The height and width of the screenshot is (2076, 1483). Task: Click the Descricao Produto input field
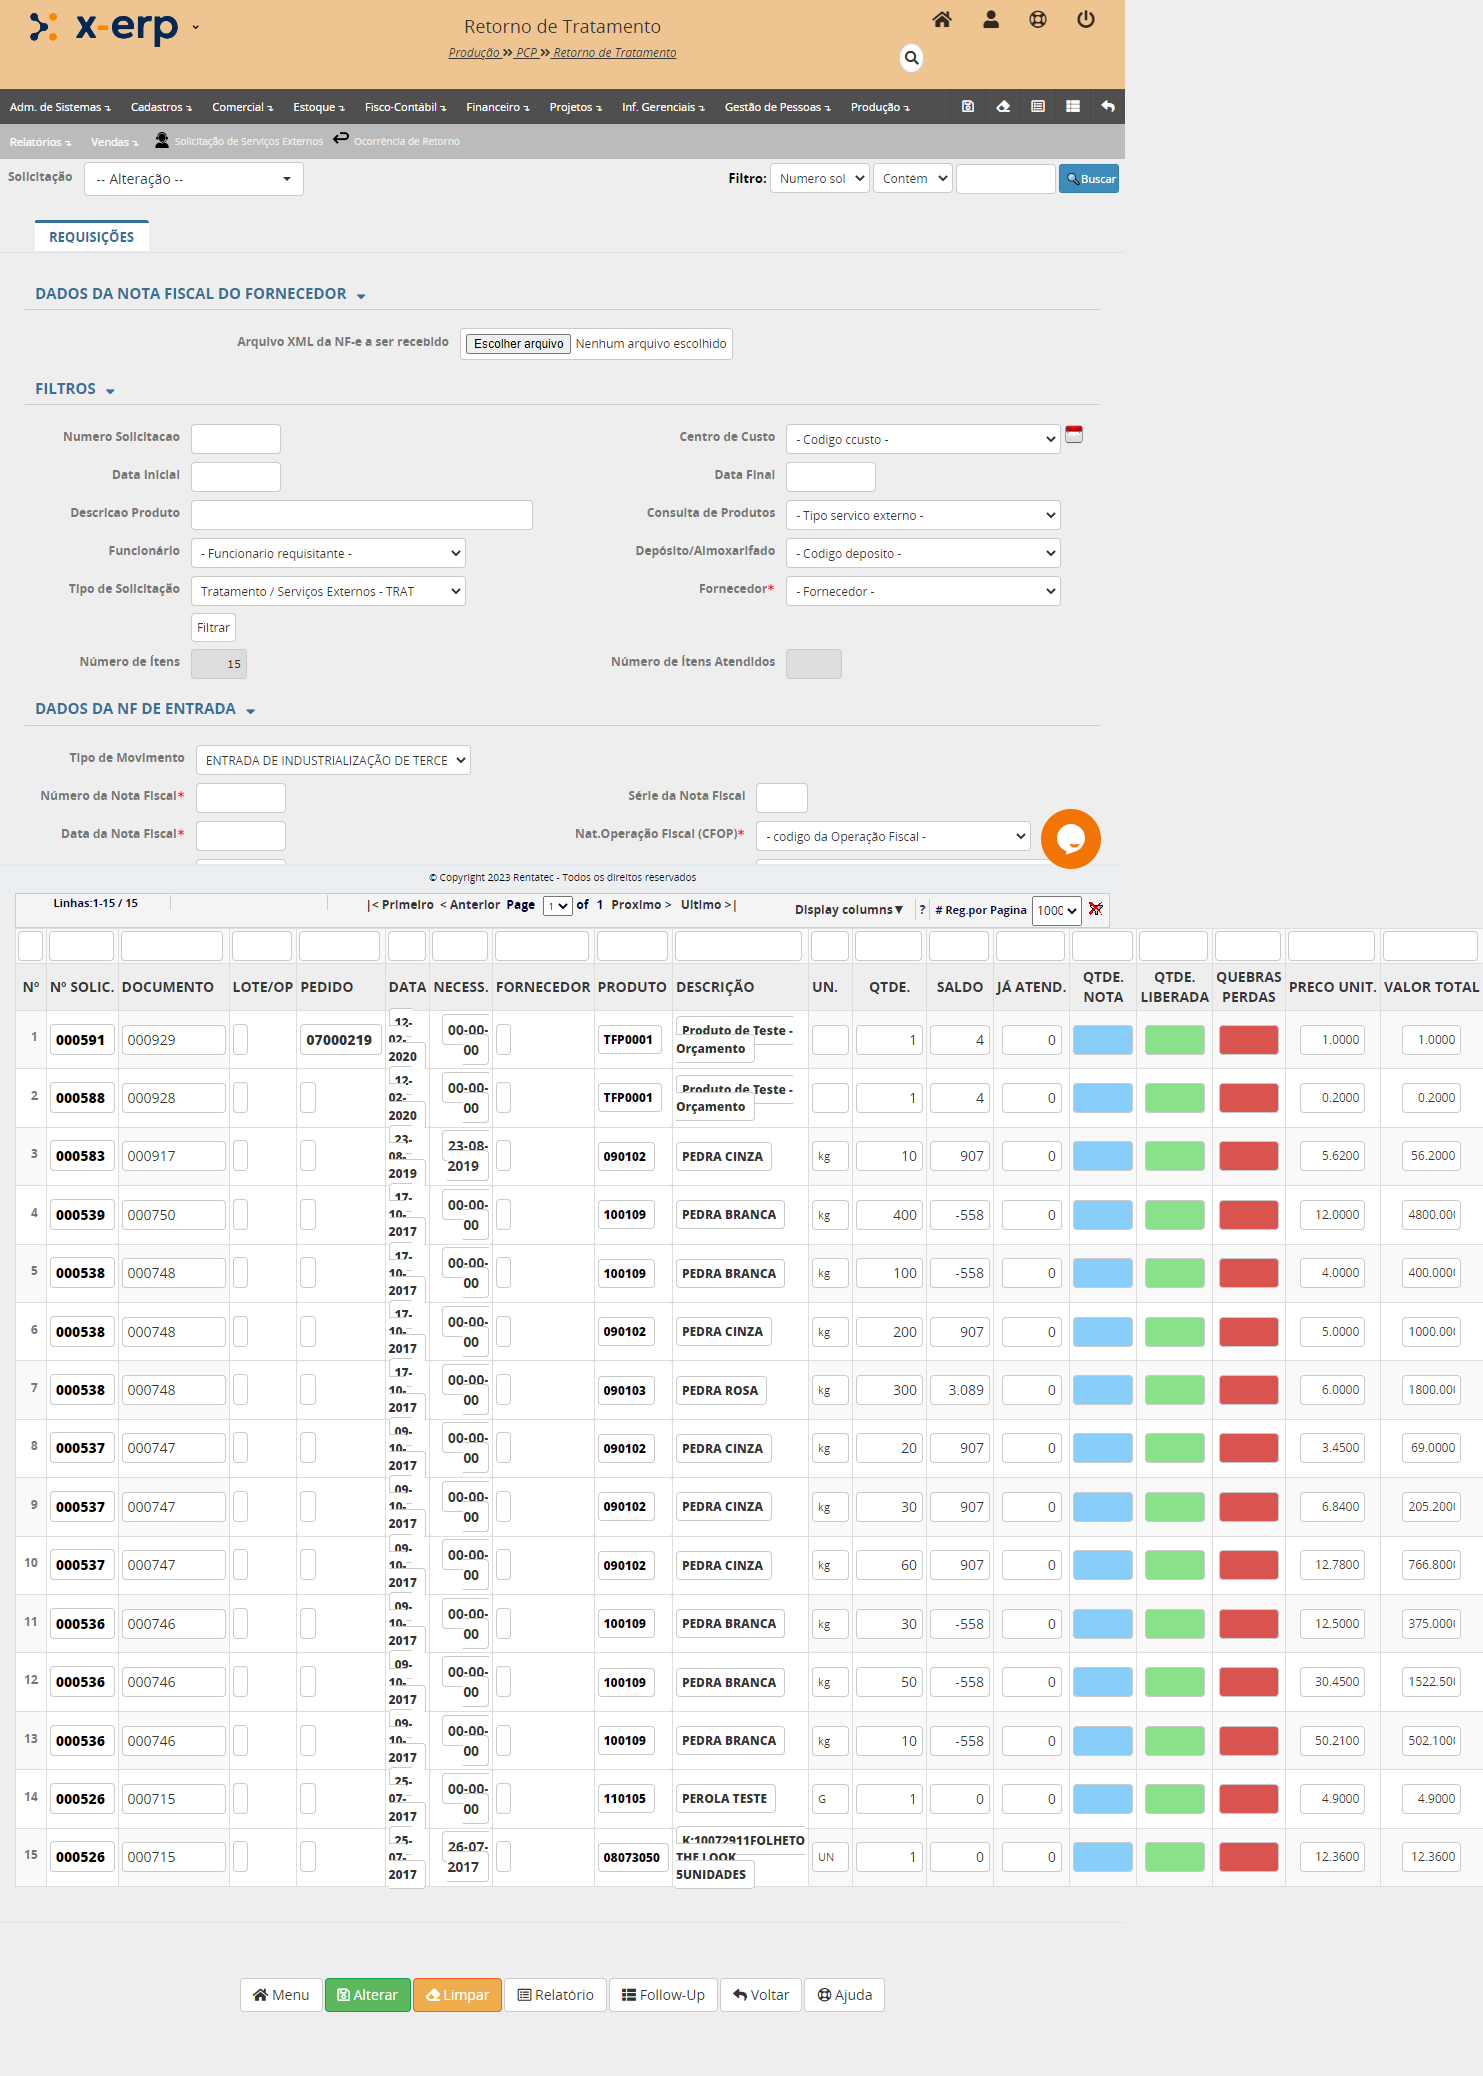click(361, 515)
